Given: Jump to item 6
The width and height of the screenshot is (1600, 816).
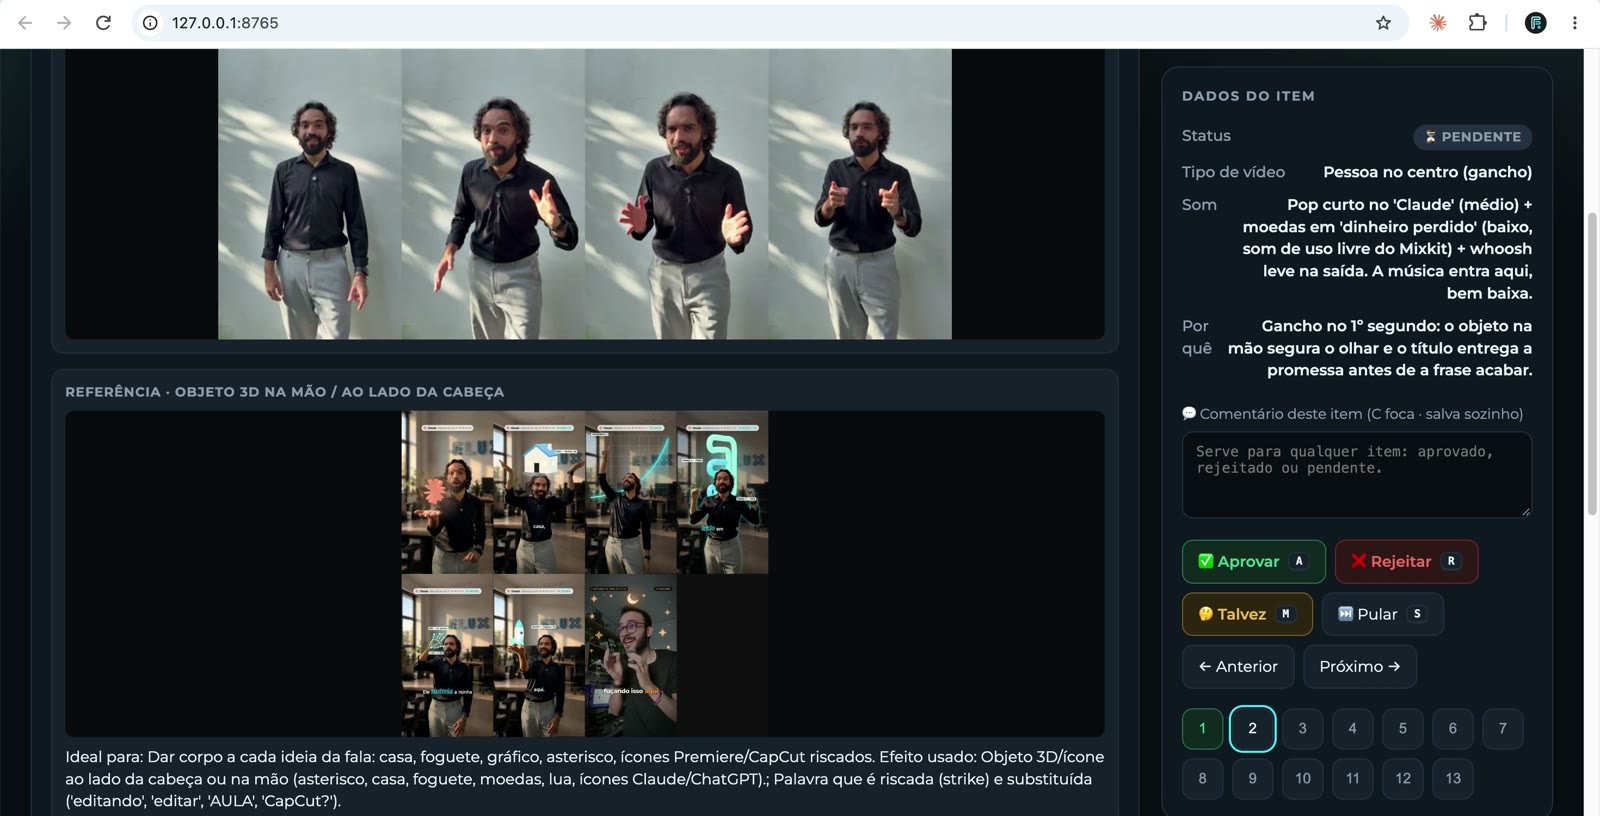Looking at the screenshot, I should coord(1452,729).
